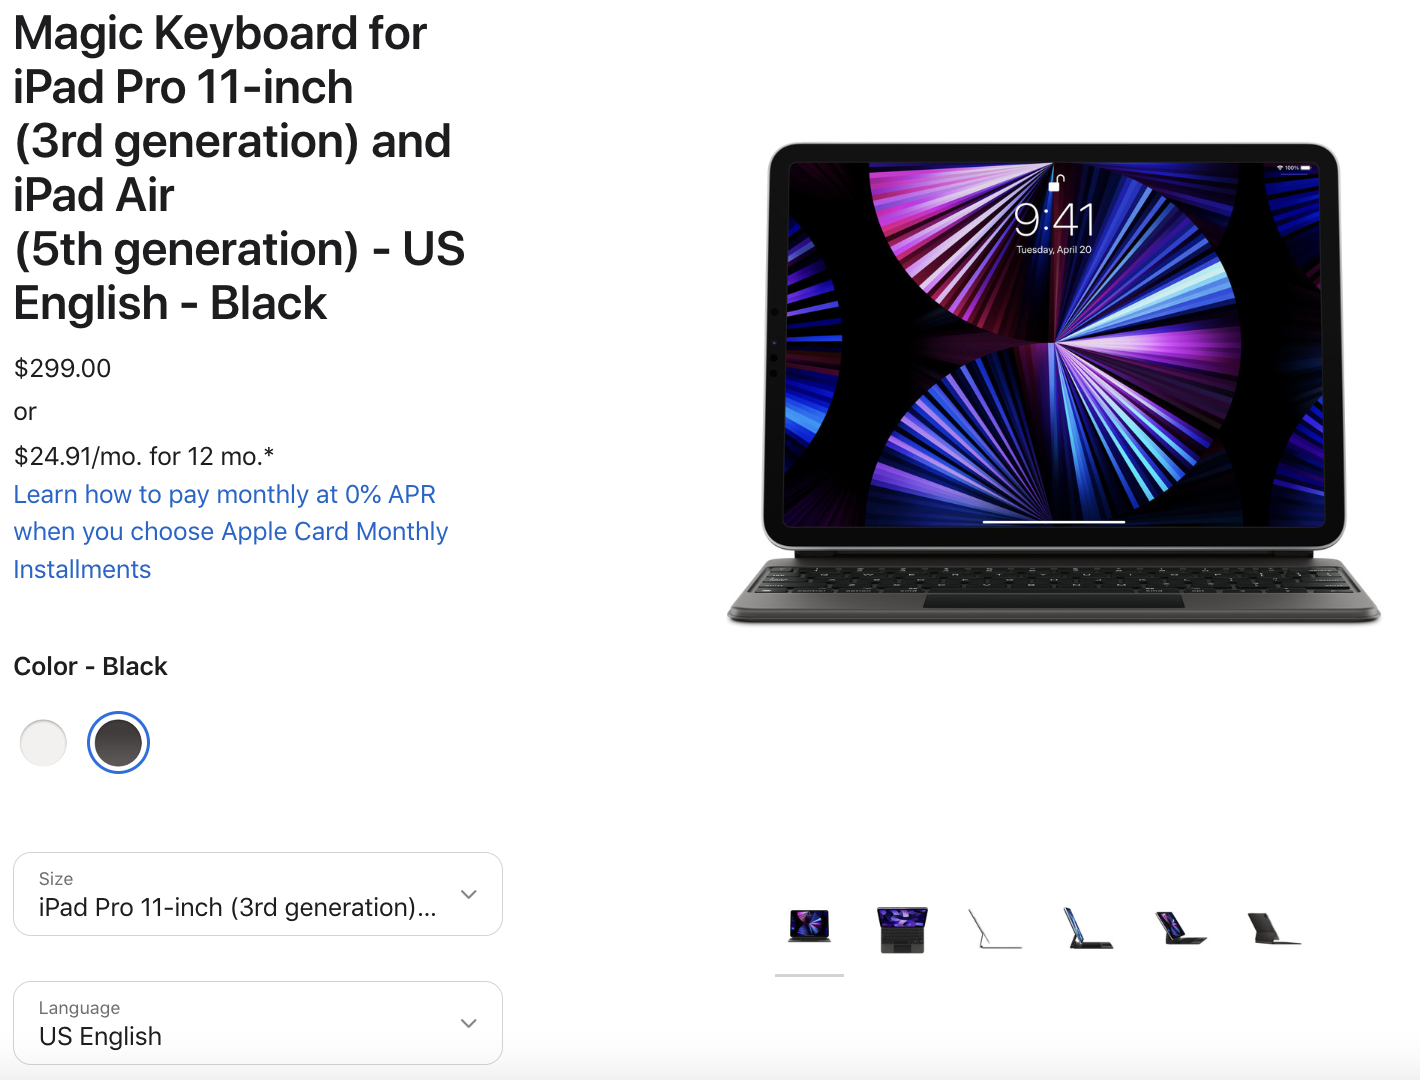Show the top-down keyboard layout thumbnail

902,929
